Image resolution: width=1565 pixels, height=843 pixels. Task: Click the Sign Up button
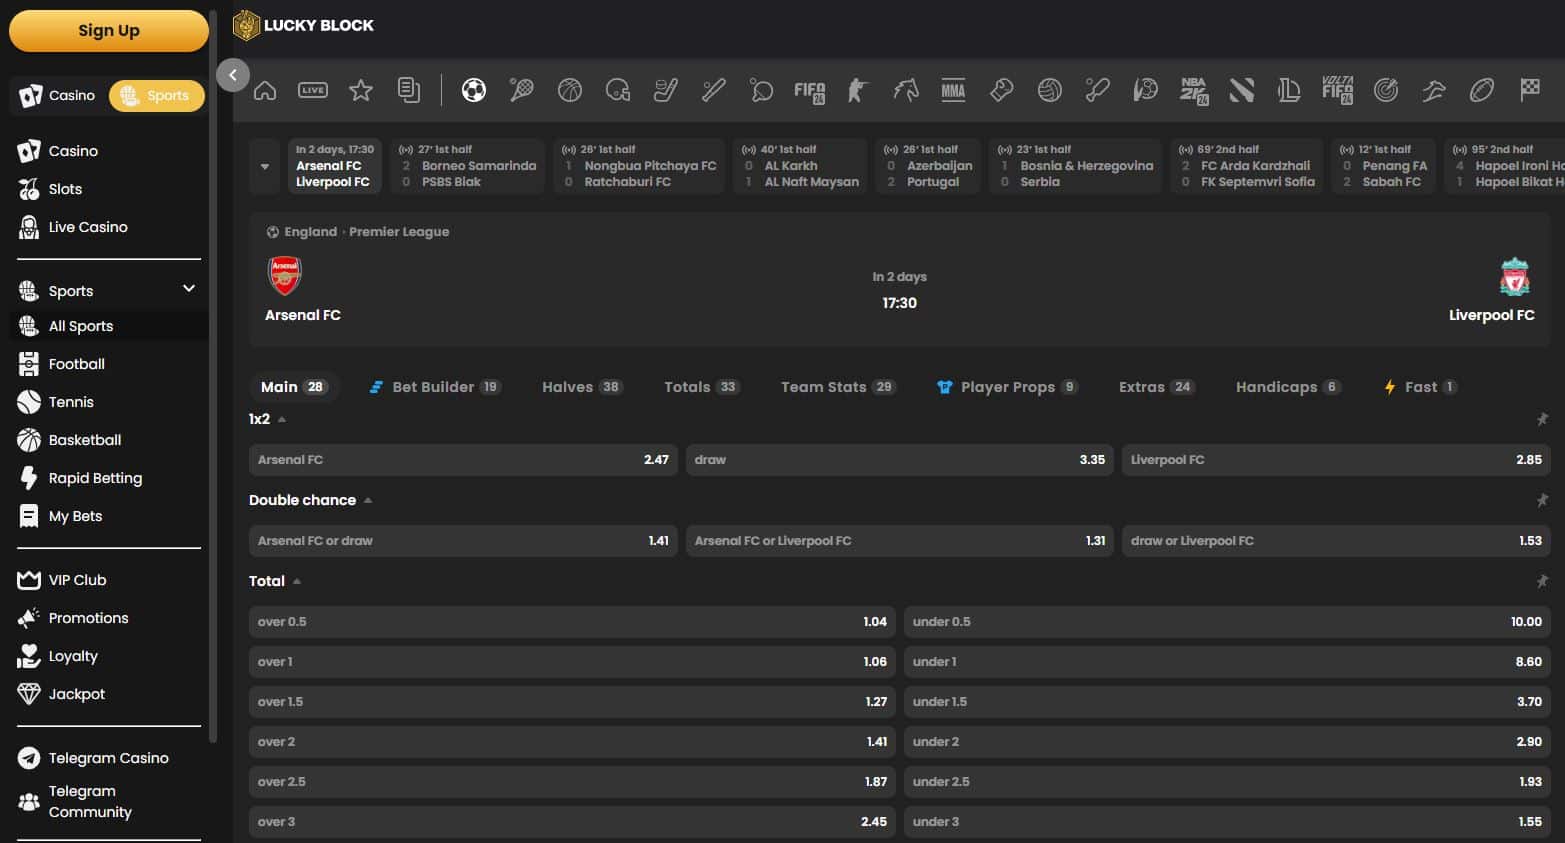pyautogui.click(x=109, y=31)
